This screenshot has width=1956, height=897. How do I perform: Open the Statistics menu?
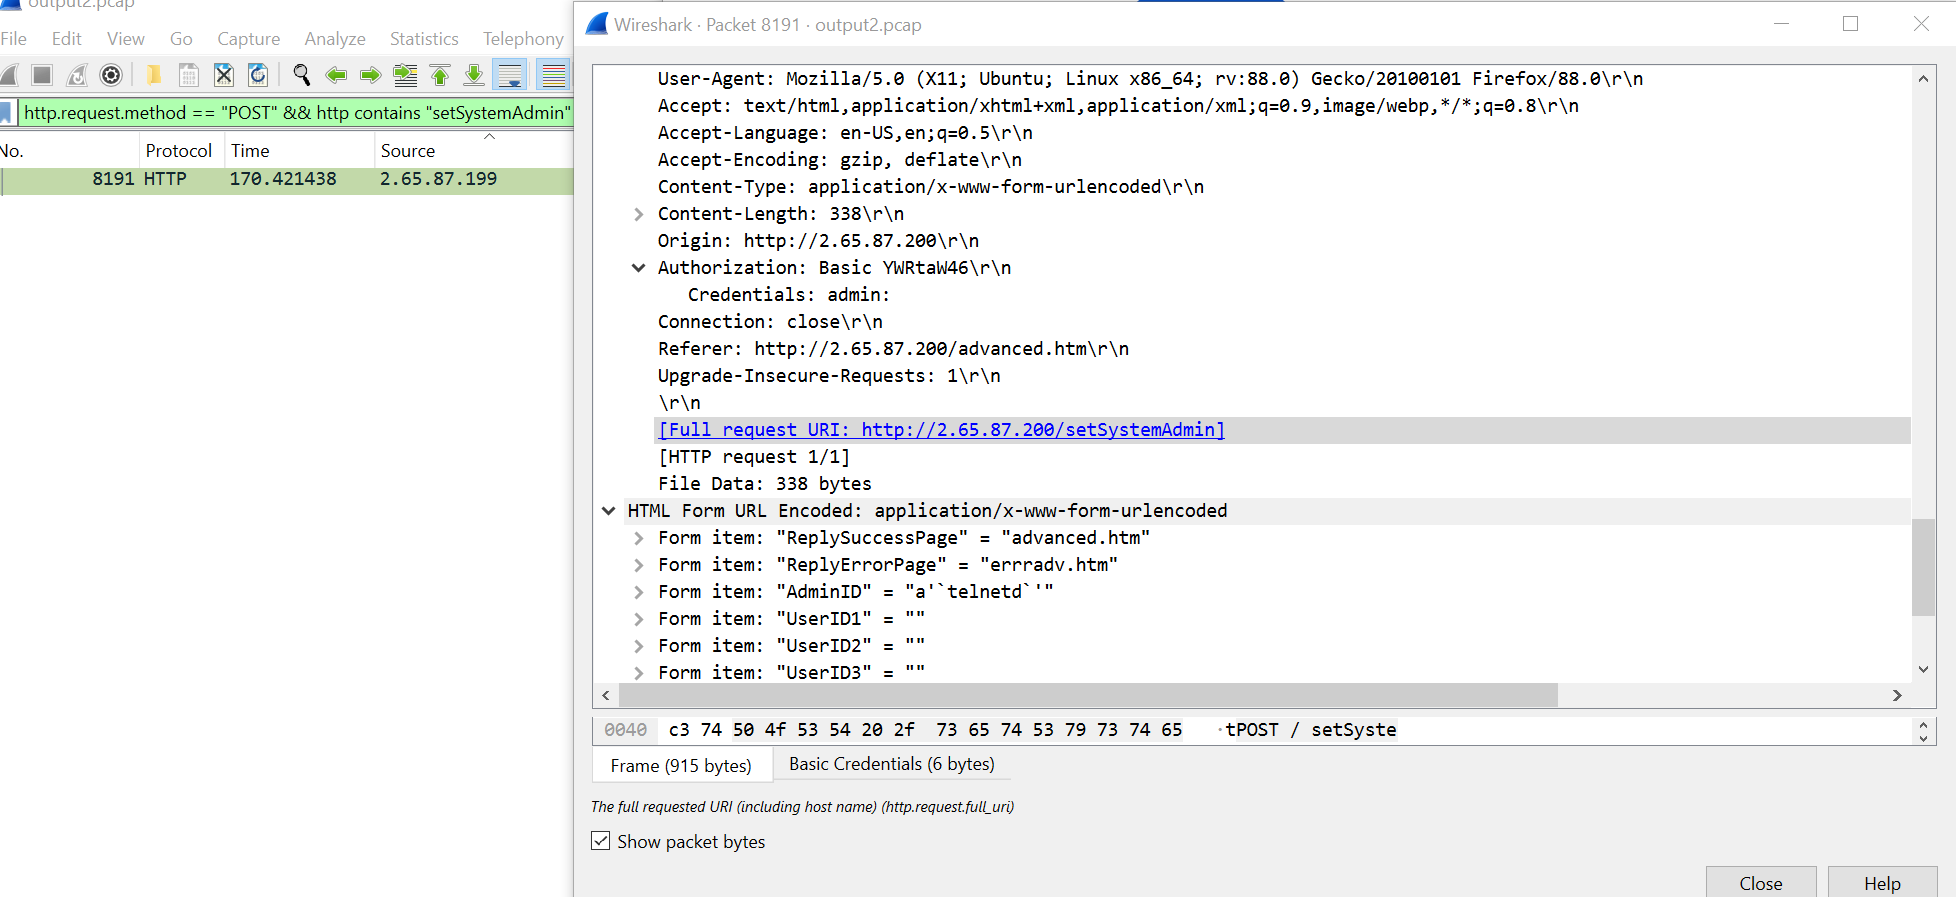click(x=424, y=39)
